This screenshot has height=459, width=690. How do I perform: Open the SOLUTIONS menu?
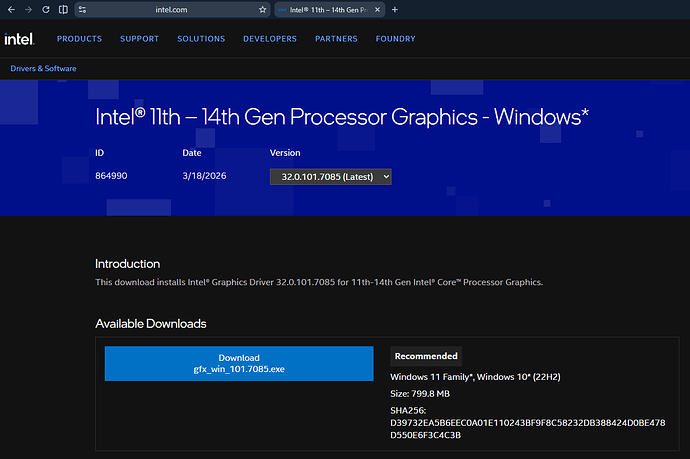[201, 39]
